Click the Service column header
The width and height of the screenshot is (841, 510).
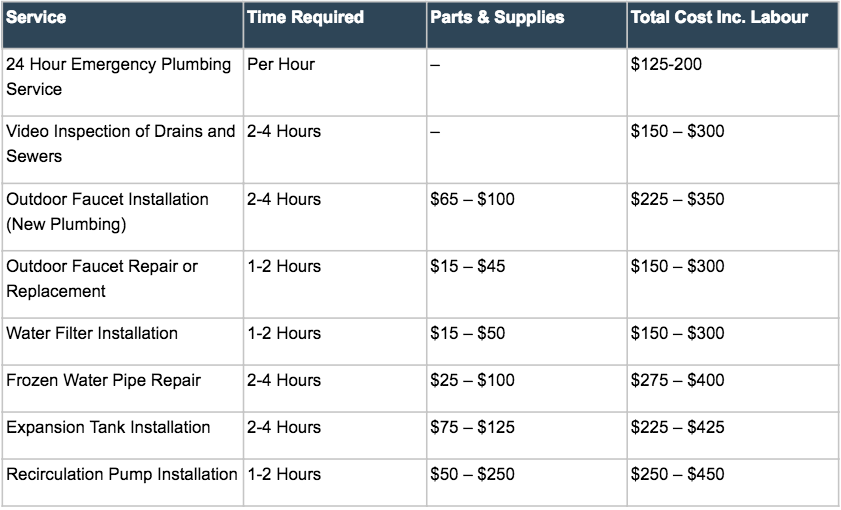[36, 18]
